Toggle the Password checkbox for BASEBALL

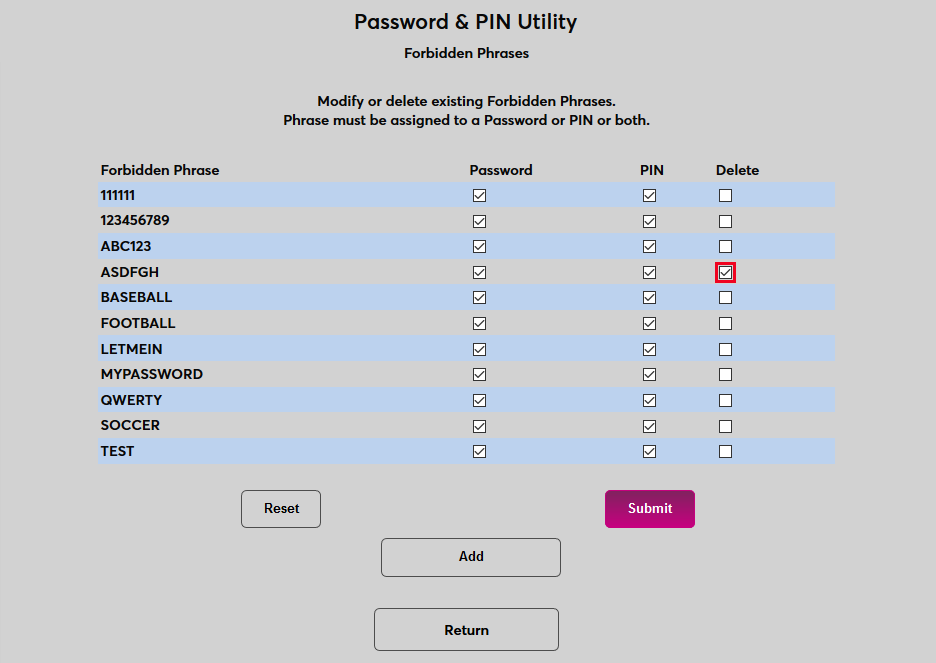point(479,297)
